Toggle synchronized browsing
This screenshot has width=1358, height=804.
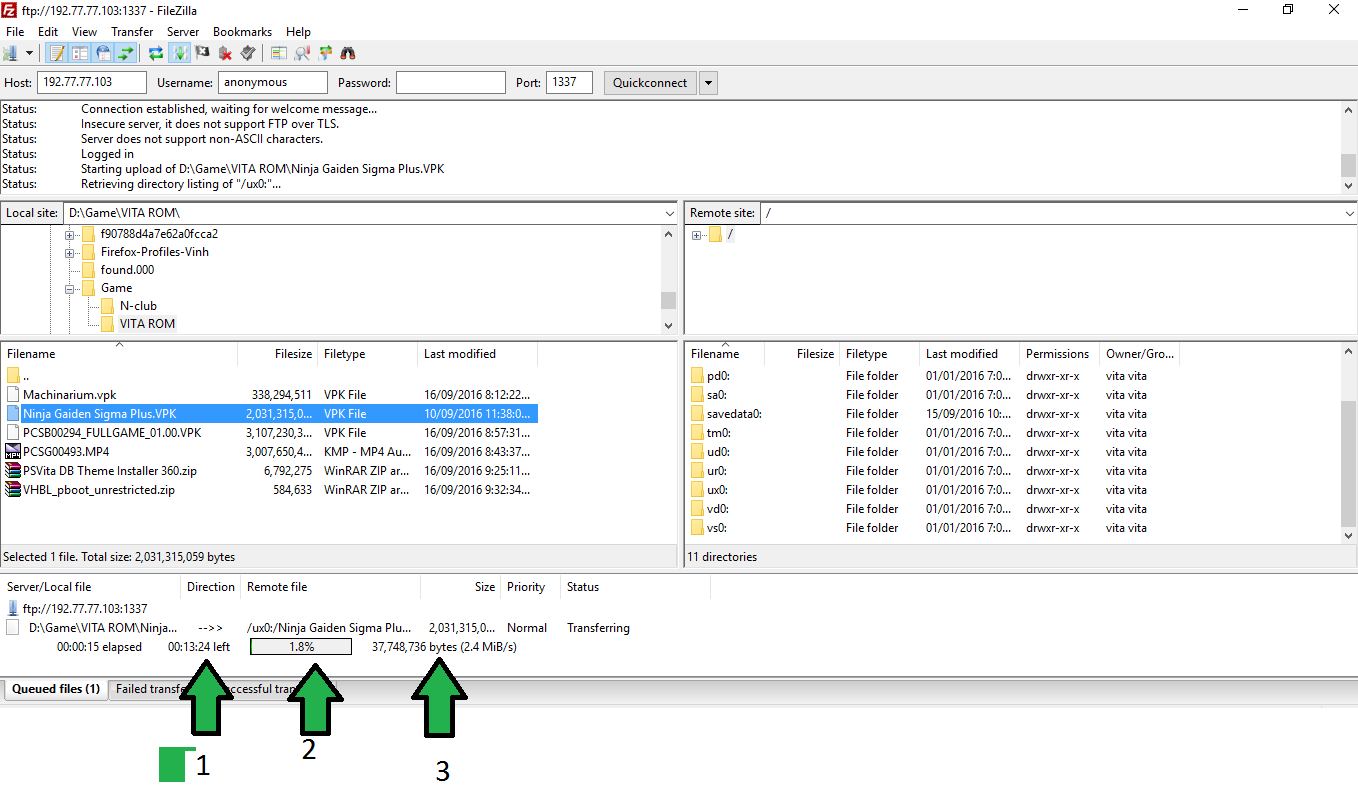[325, 53]
